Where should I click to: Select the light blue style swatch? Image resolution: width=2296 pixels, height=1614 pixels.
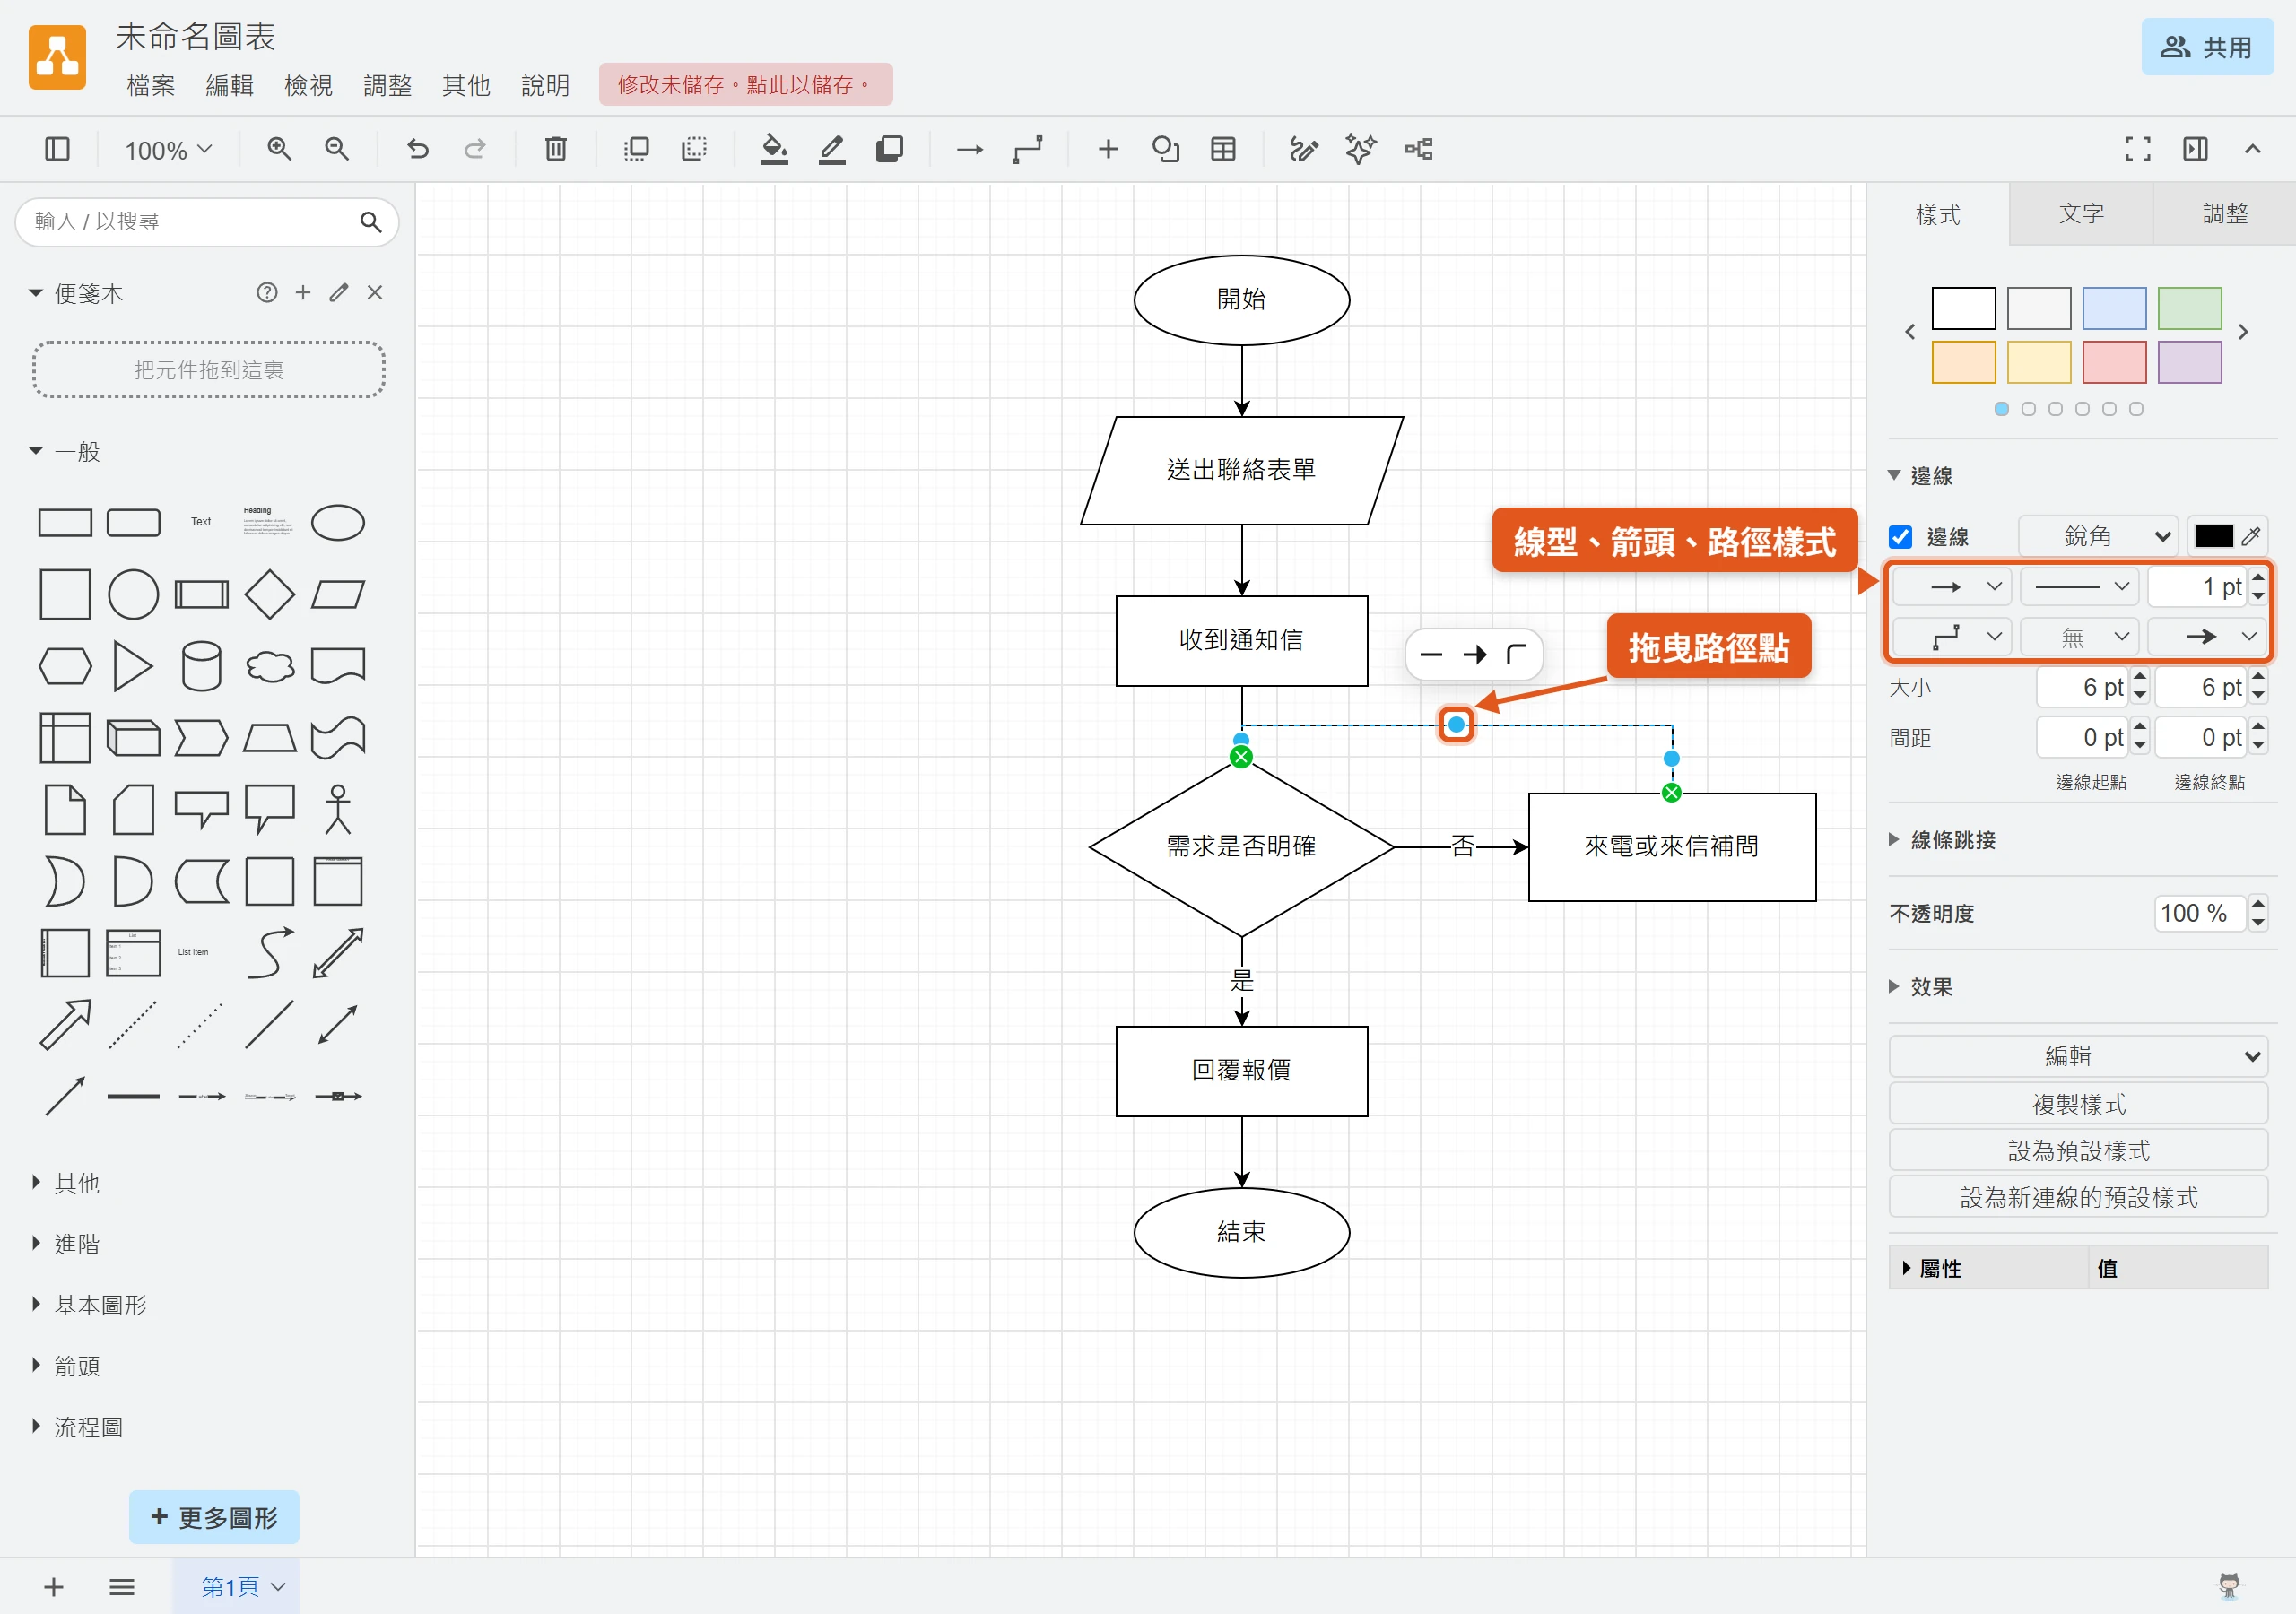pos(2114,308)
